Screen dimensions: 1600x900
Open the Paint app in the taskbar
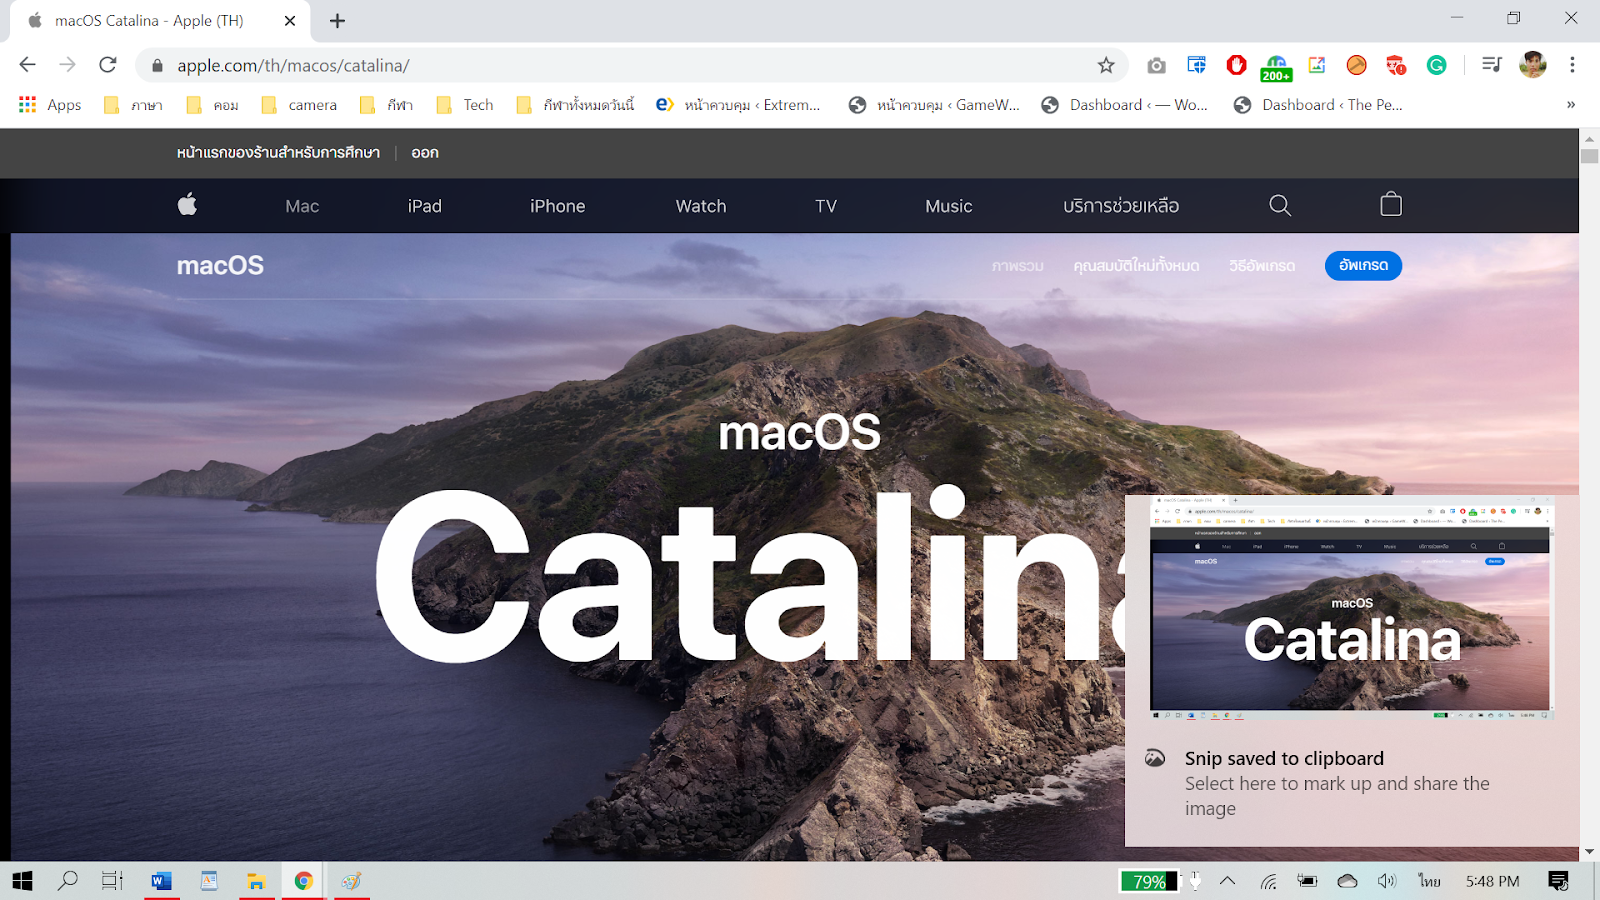click(x=351, y=881)
